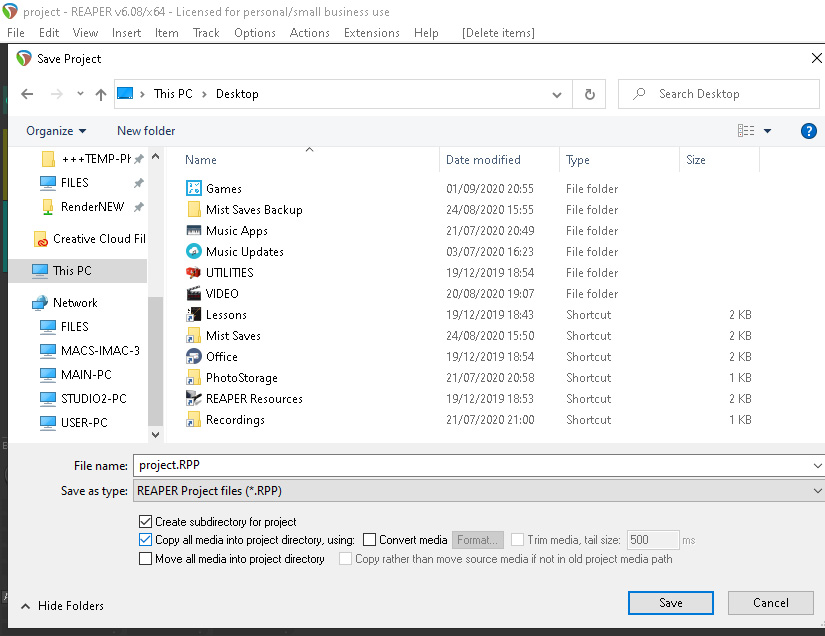Open the Organize dropdown
This screenshot has width=825, height=636.
pos(56,131)
